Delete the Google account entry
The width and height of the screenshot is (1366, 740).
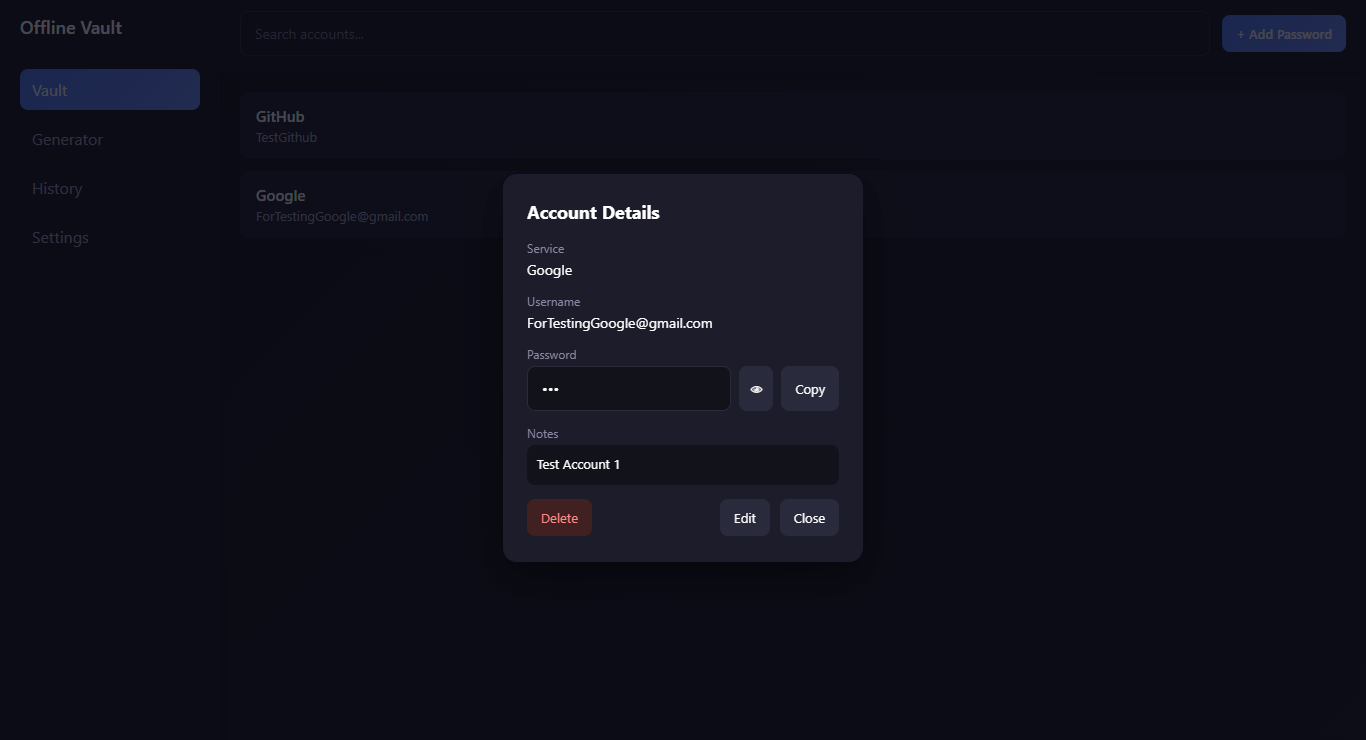point(559,518)
